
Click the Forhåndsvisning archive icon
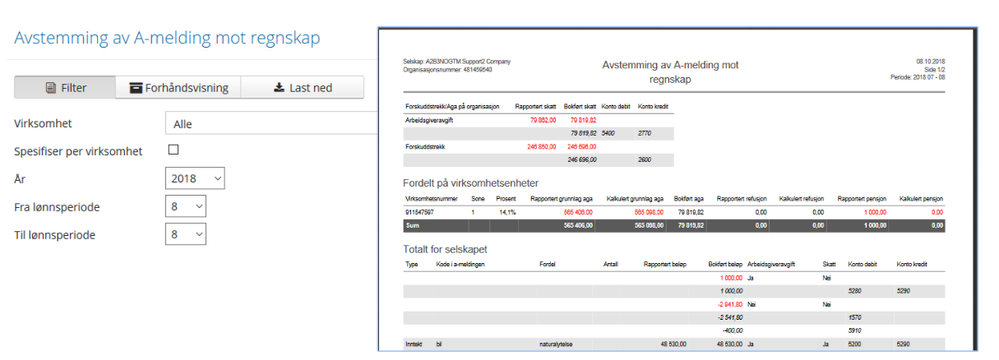(136, 88)
